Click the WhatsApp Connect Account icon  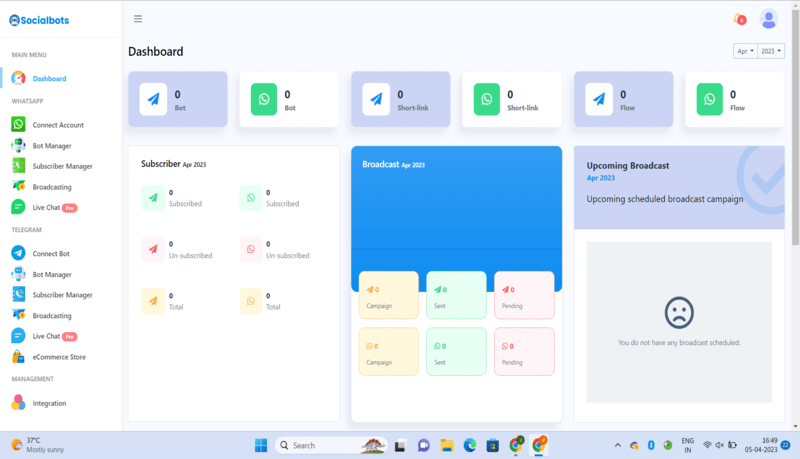[18, 124]
